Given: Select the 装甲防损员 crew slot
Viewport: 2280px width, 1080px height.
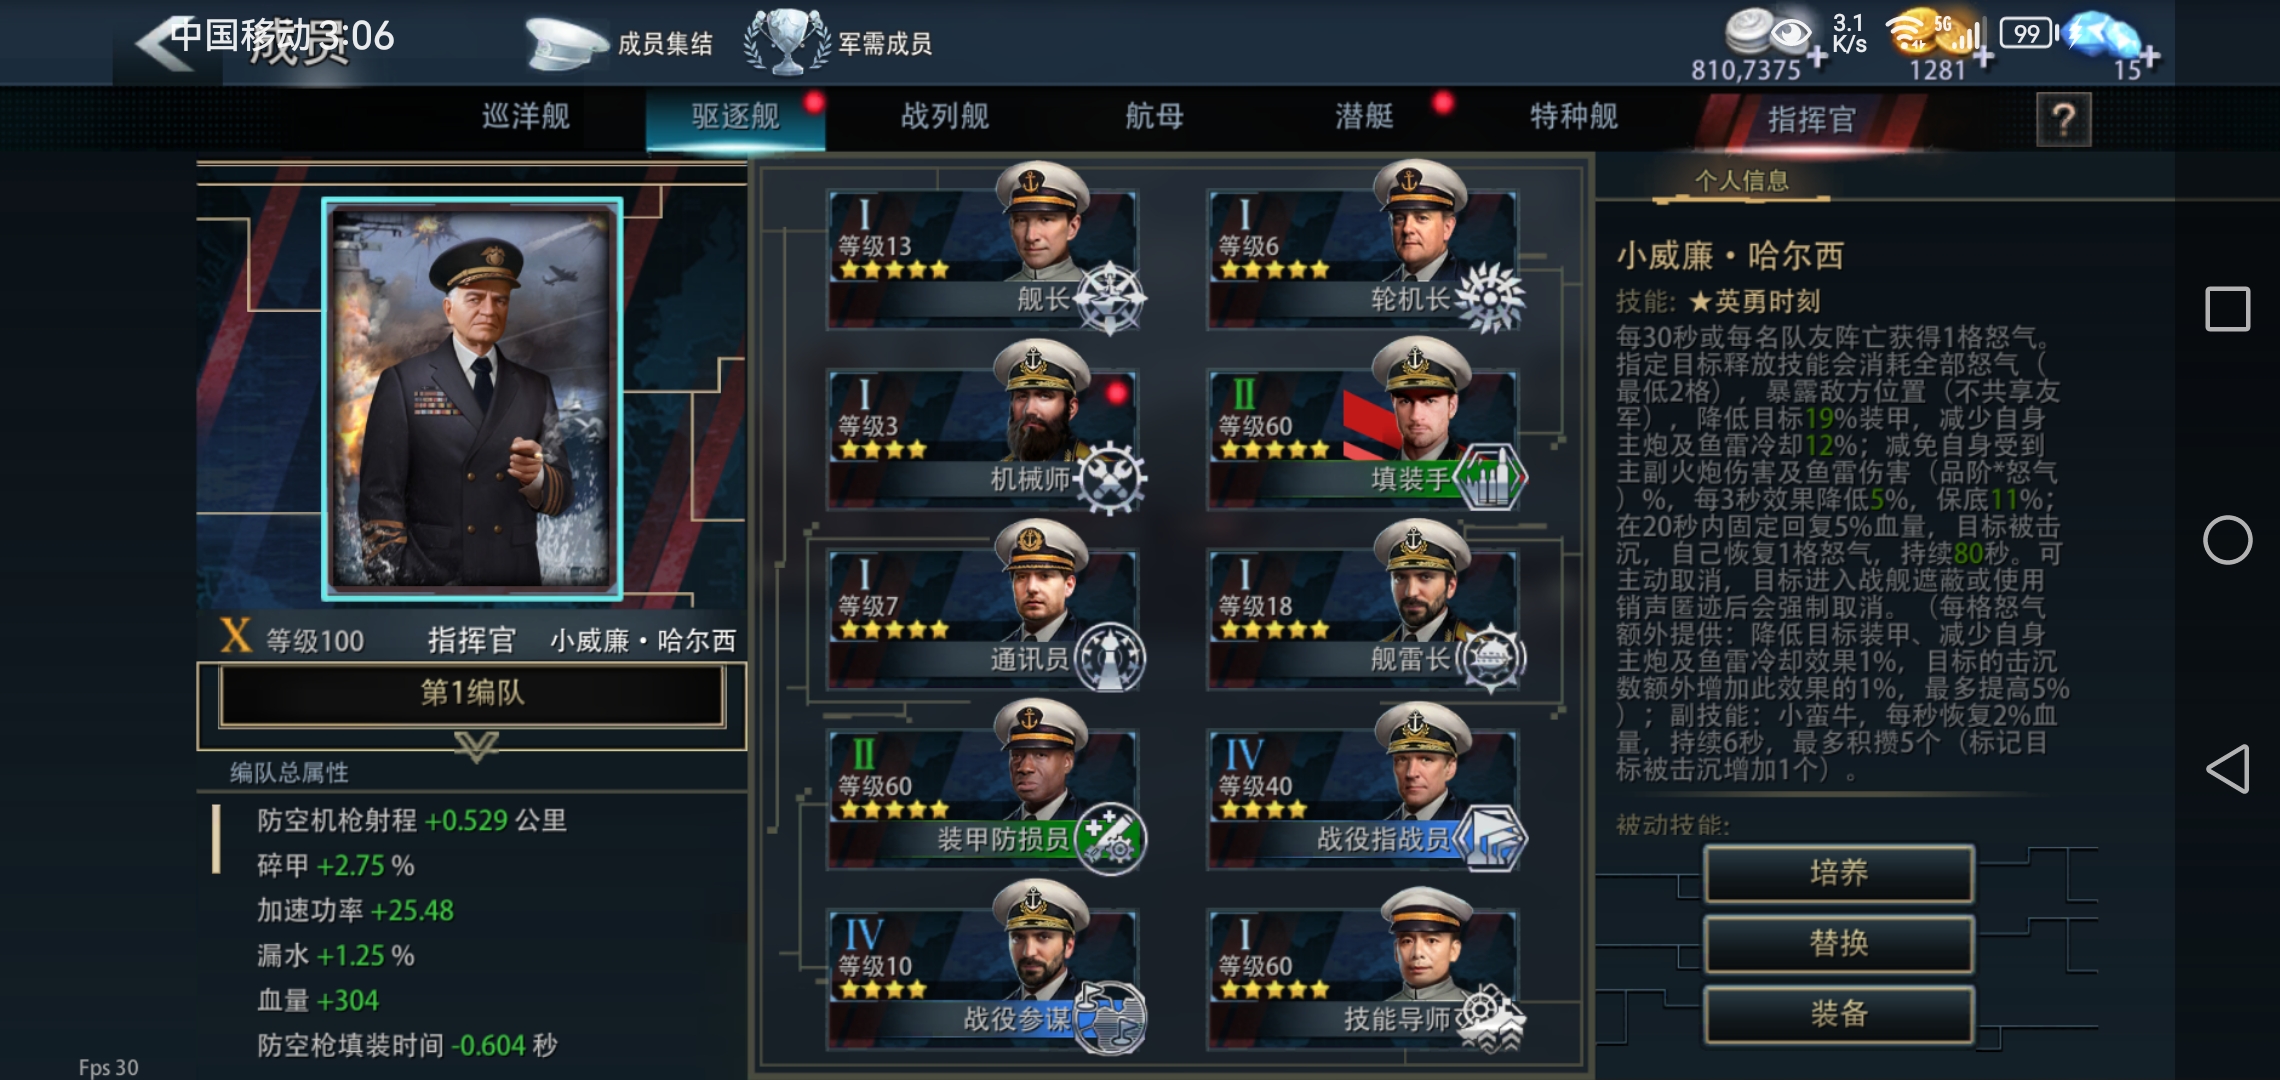Looking at the screenshot, I should (983, 790).
